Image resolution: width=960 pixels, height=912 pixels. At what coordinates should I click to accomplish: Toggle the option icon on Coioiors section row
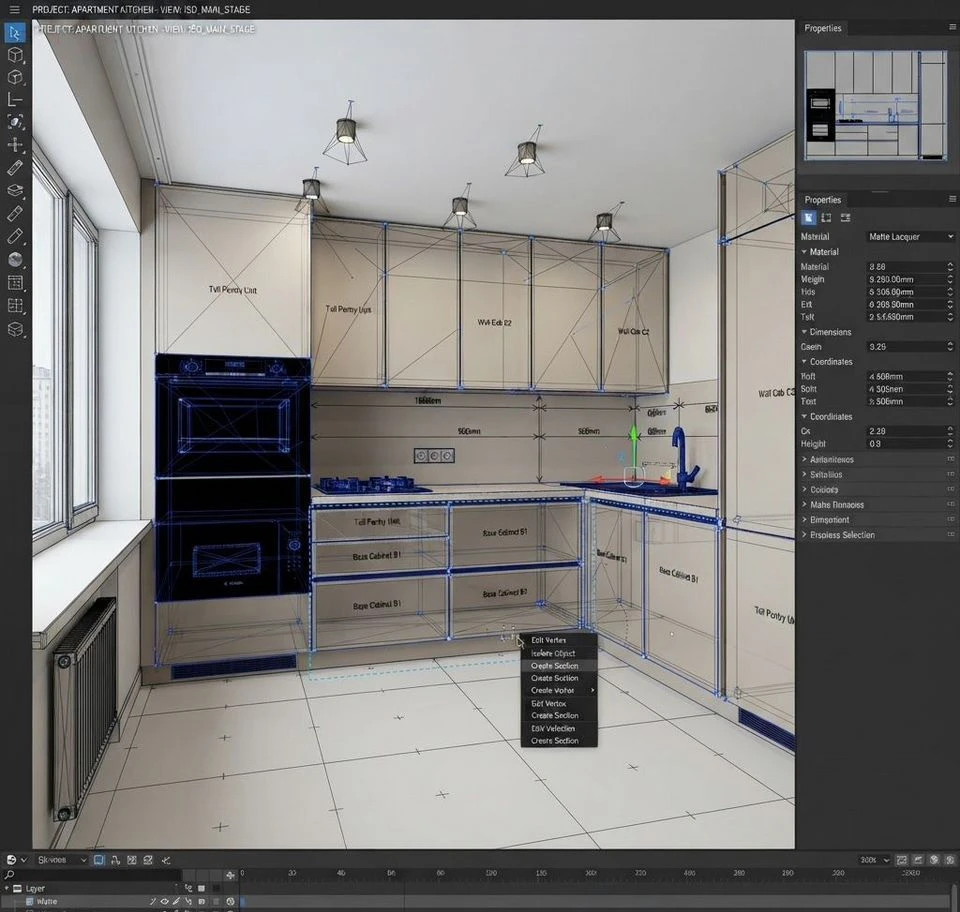(951, 490)
